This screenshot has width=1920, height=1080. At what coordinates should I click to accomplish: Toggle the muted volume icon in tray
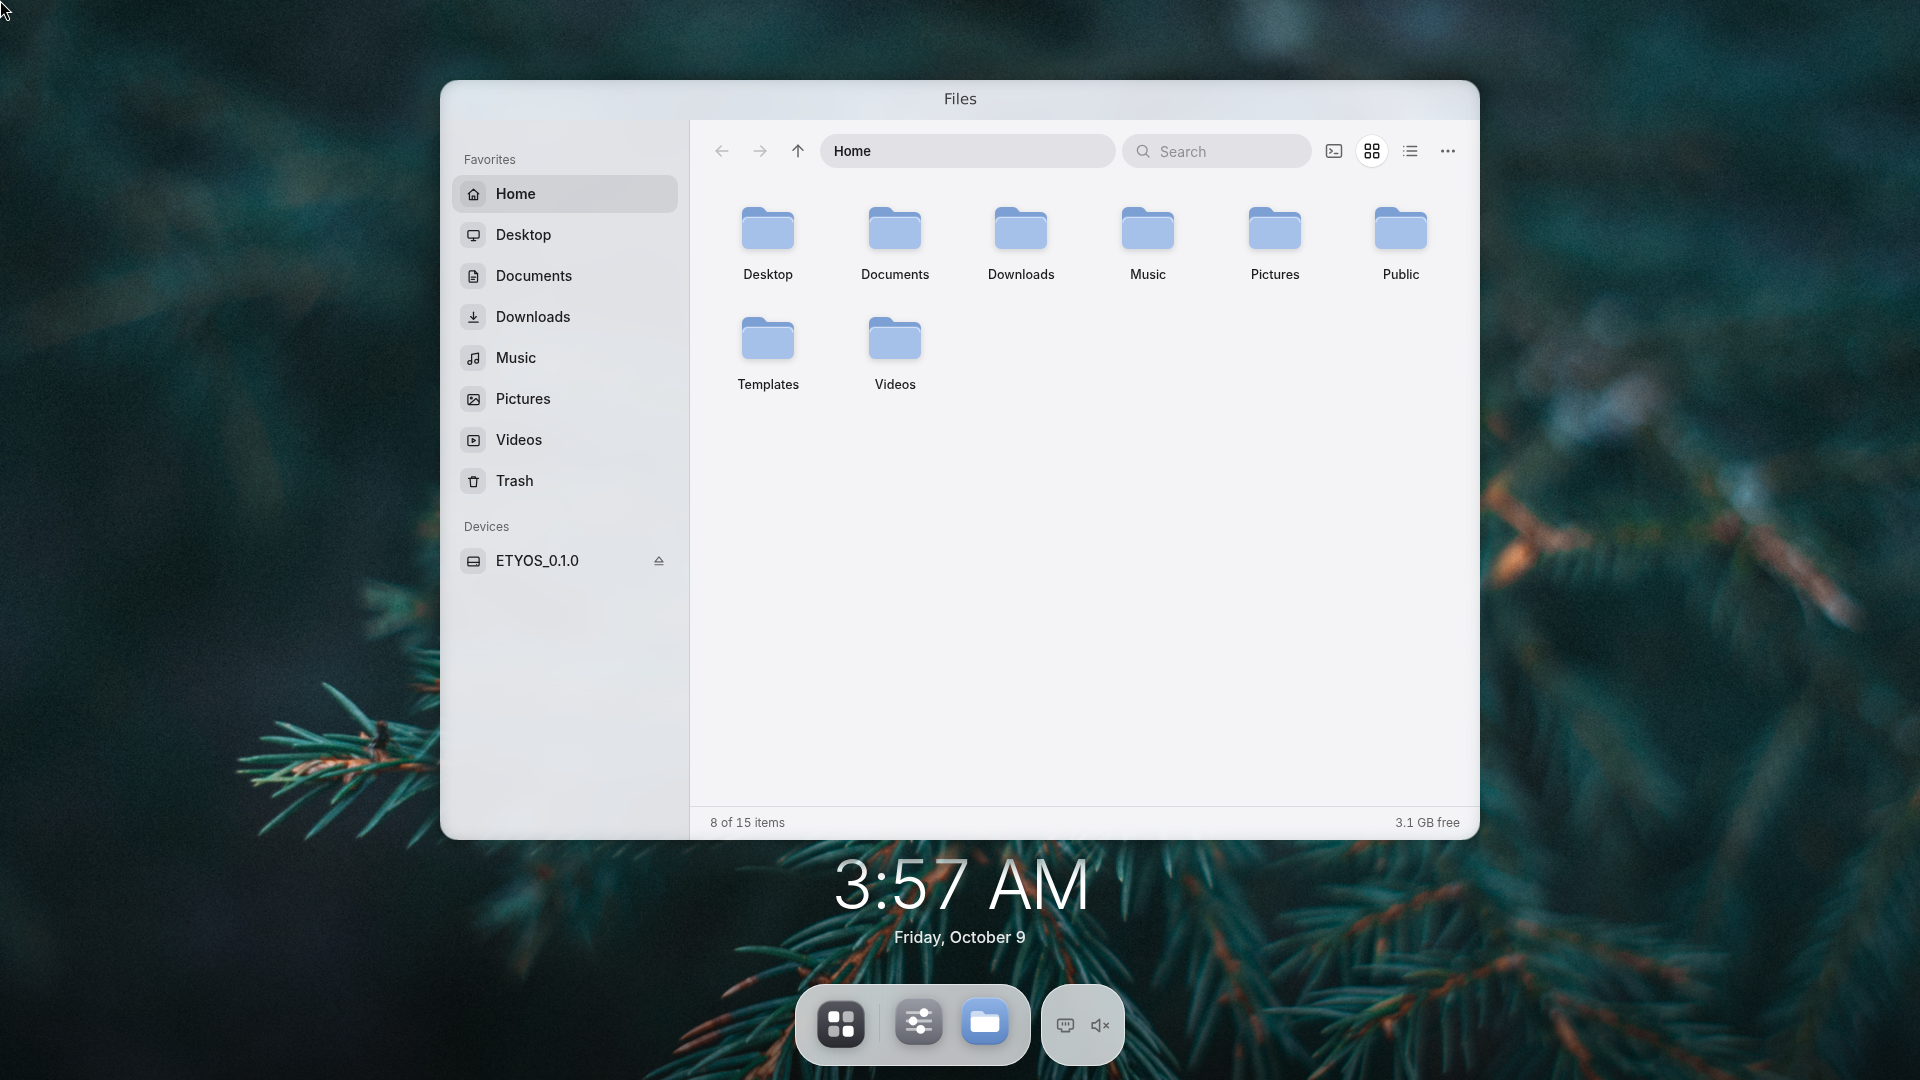click(1100, 1025)
